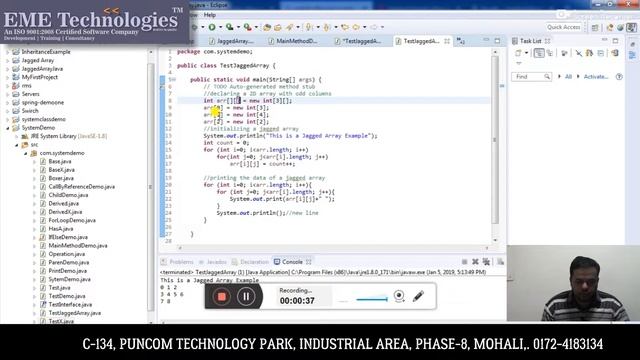Viewport: 640px width, 360px height.
Task: Click the editor vertical scrollbar
Action: pos(495,140)
